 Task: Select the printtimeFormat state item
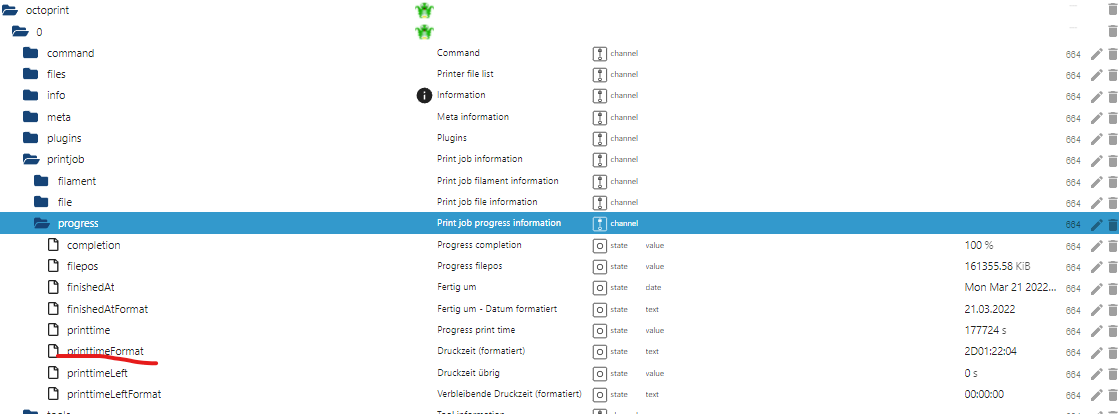tap(105, 351)
